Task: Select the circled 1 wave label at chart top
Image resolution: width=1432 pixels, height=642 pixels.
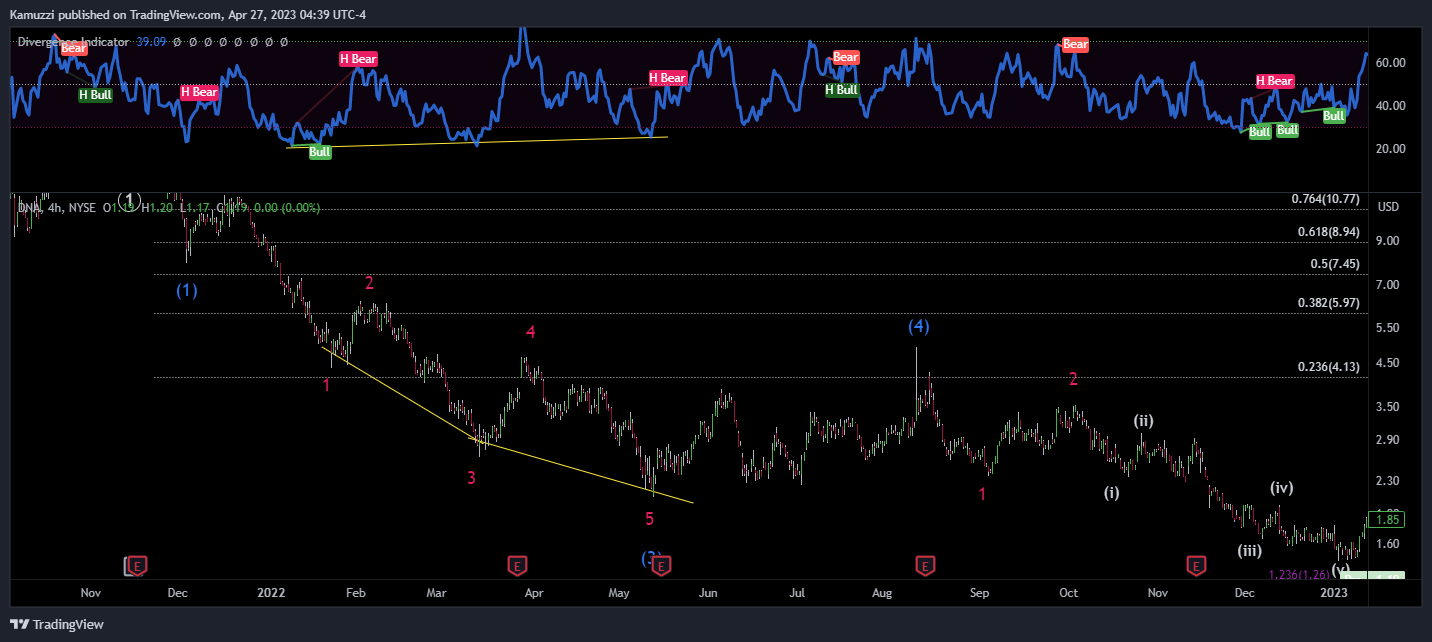Action: (131, 199)
